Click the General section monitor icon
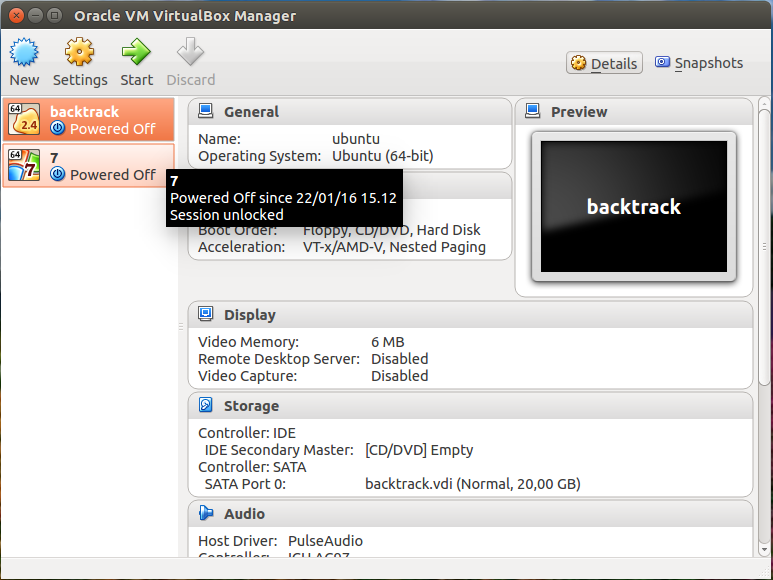 (x=206, y=111)
